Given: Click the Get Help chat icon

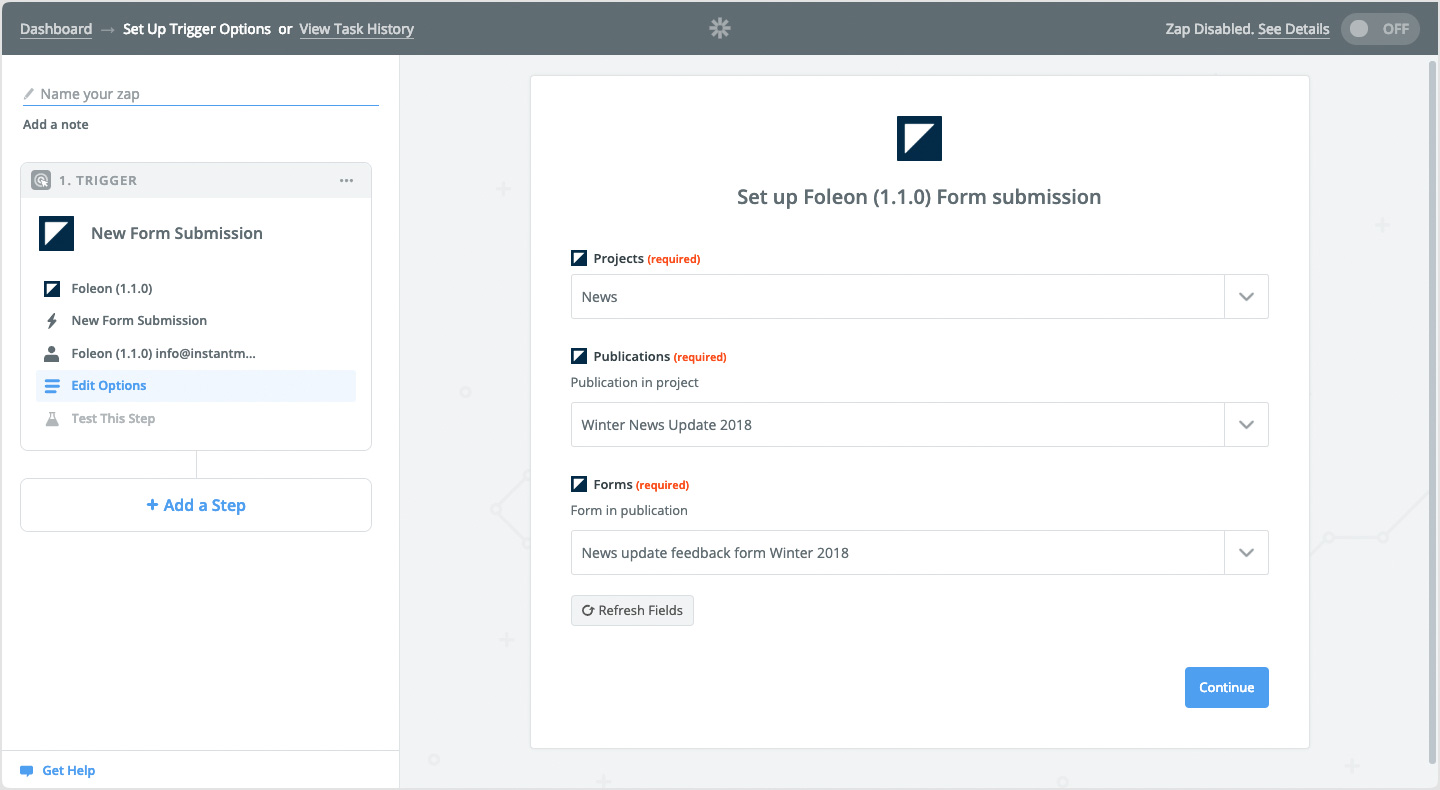Looking at the screenshot, I should [27, 771].
